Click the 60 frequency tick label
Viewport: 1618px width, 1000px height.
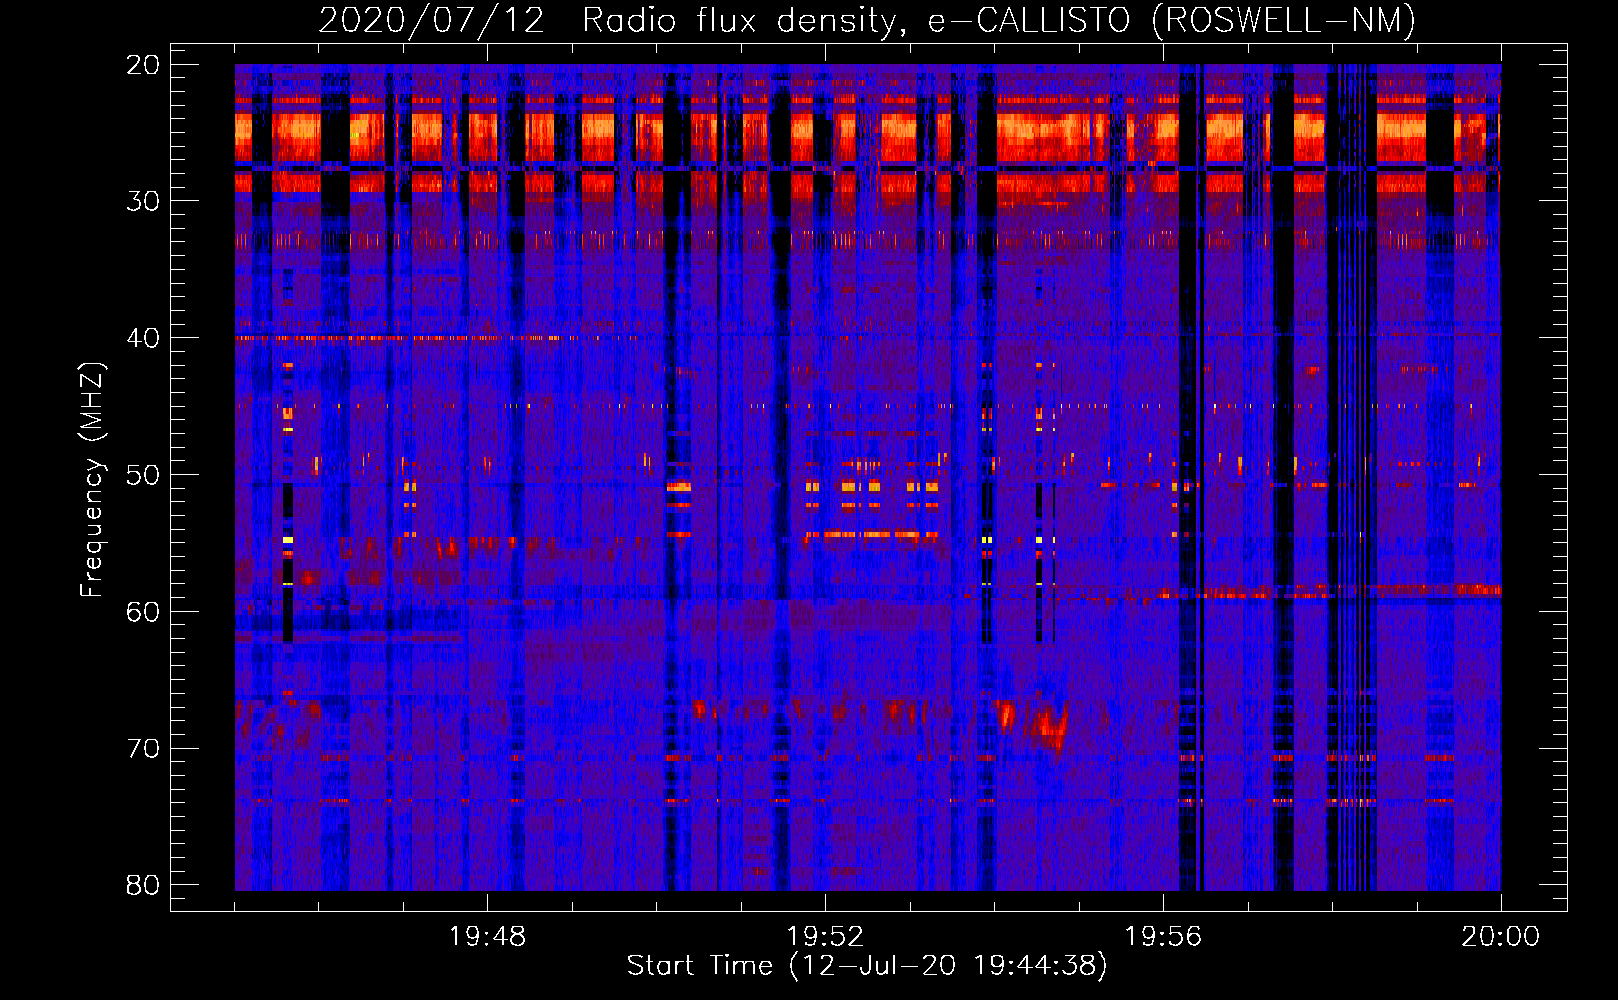click(x=143, y=612)
